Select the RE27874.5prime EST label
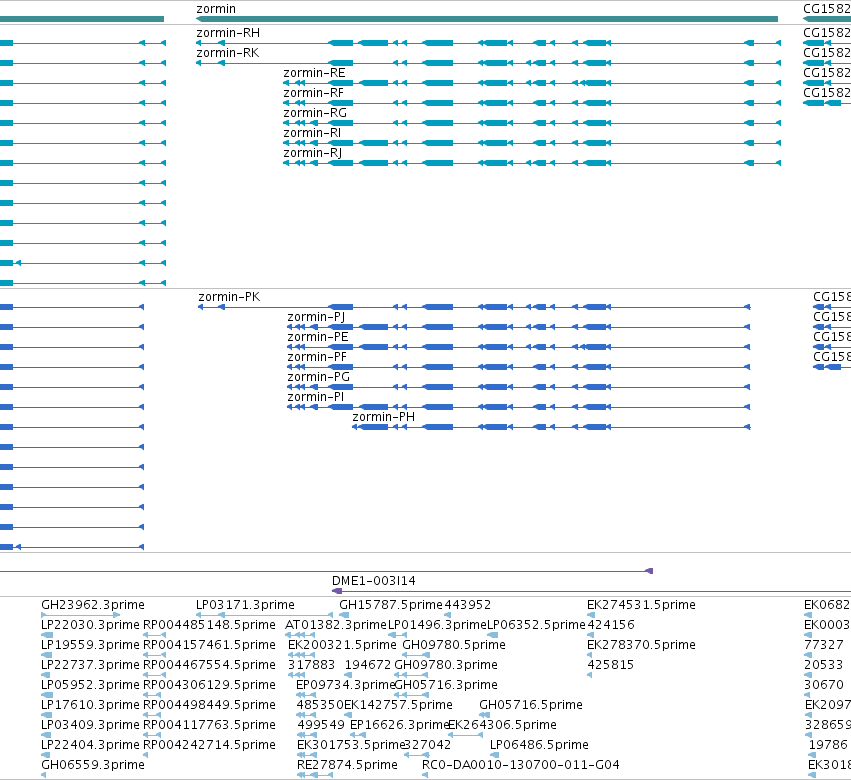This screenshot has width=851, height=780. (347, 766)
